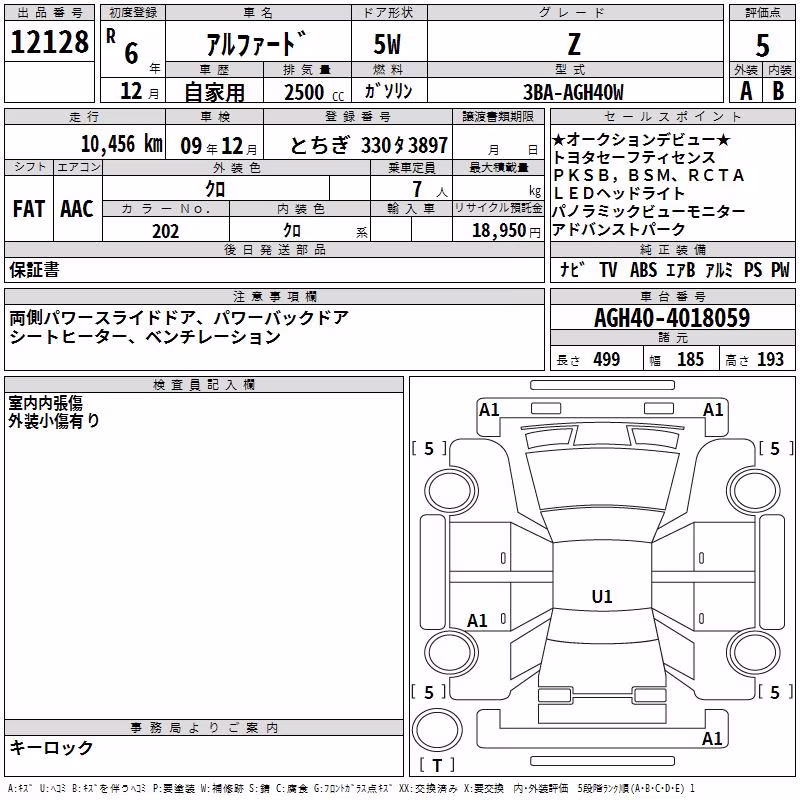Select the overall 評価点 score 5
The image size is (800, 800).
pos(762,46)
